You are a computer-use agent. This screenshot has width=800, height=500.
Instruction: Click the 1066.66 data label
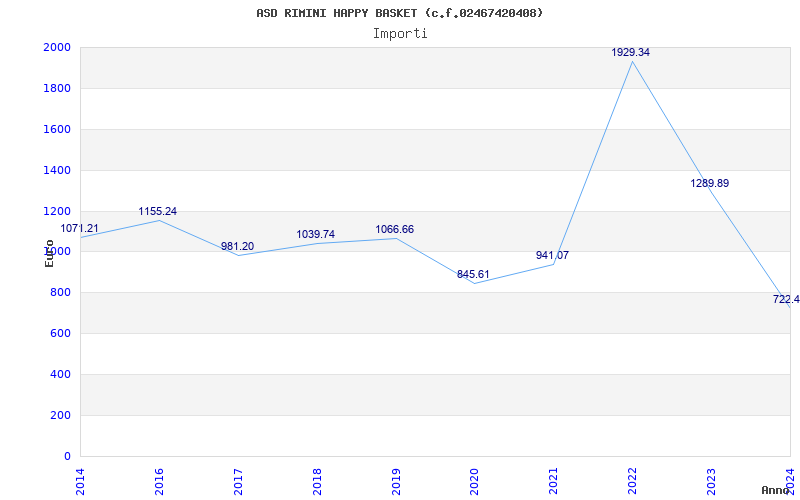click(x=394, y=229)
